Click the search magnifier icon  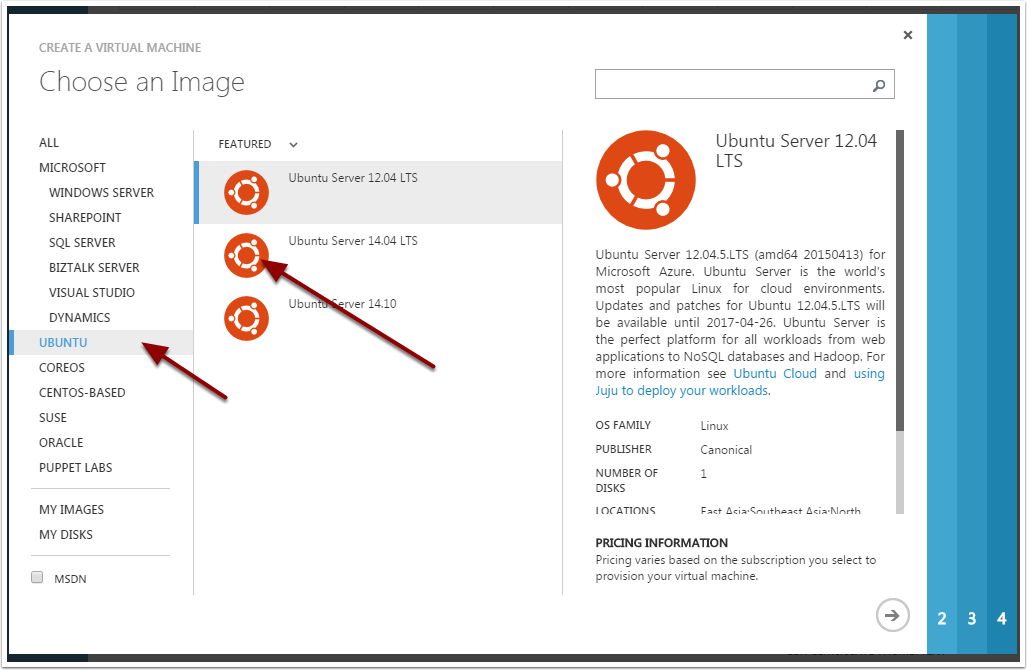coord(879,85)
